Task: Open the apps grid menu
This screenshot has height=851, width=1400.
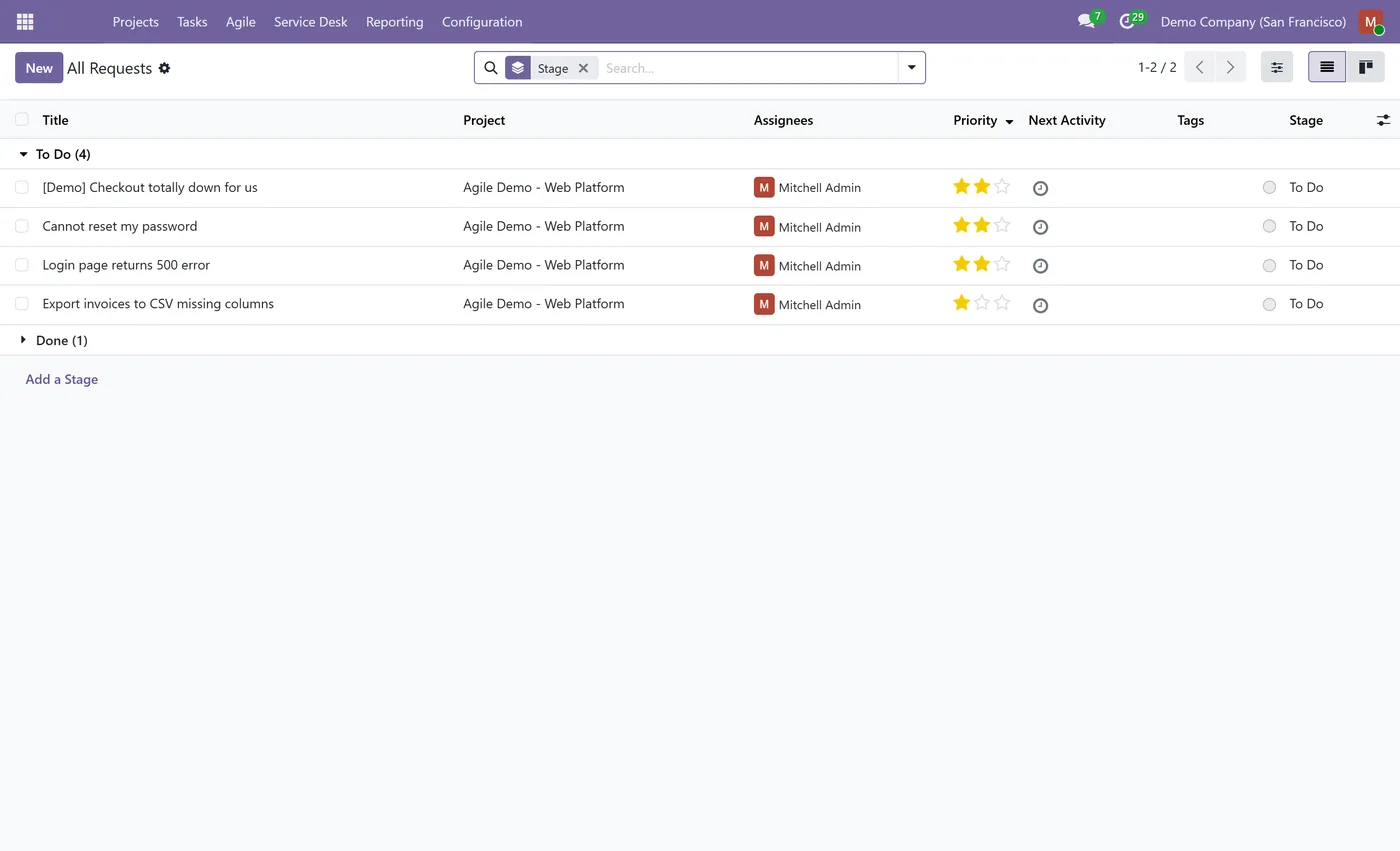Action: [25, 21]
